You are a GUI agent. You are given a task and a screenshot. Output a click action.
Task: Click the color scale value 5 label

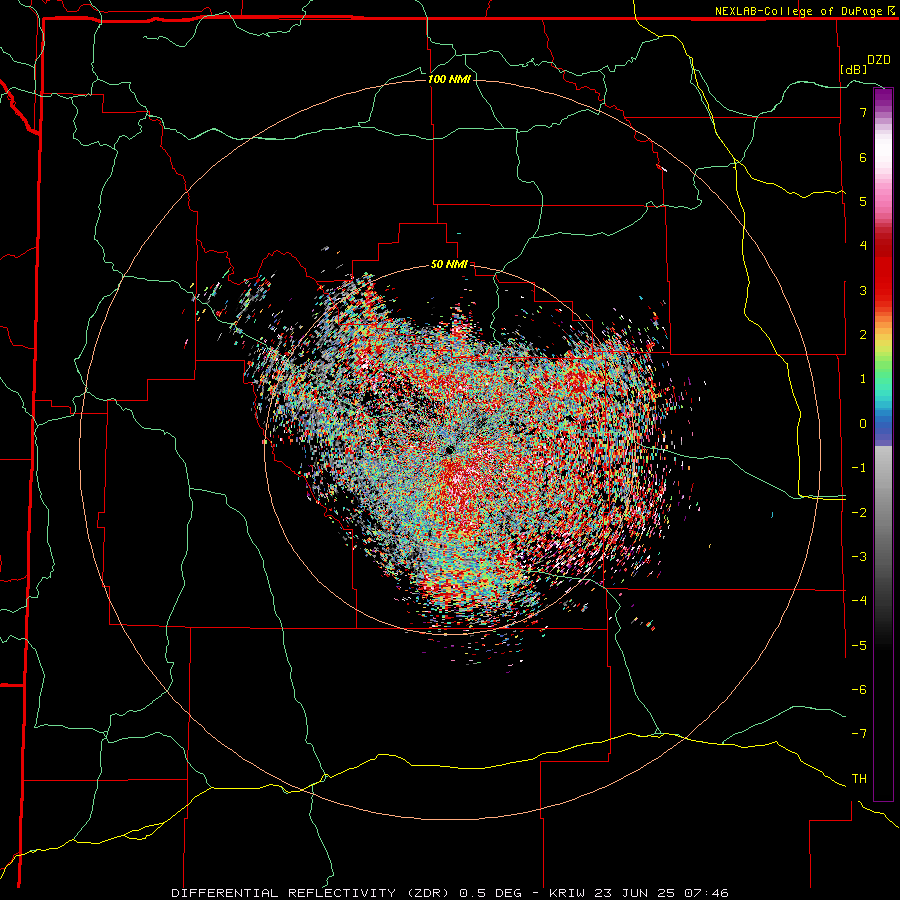click(863, 201)
